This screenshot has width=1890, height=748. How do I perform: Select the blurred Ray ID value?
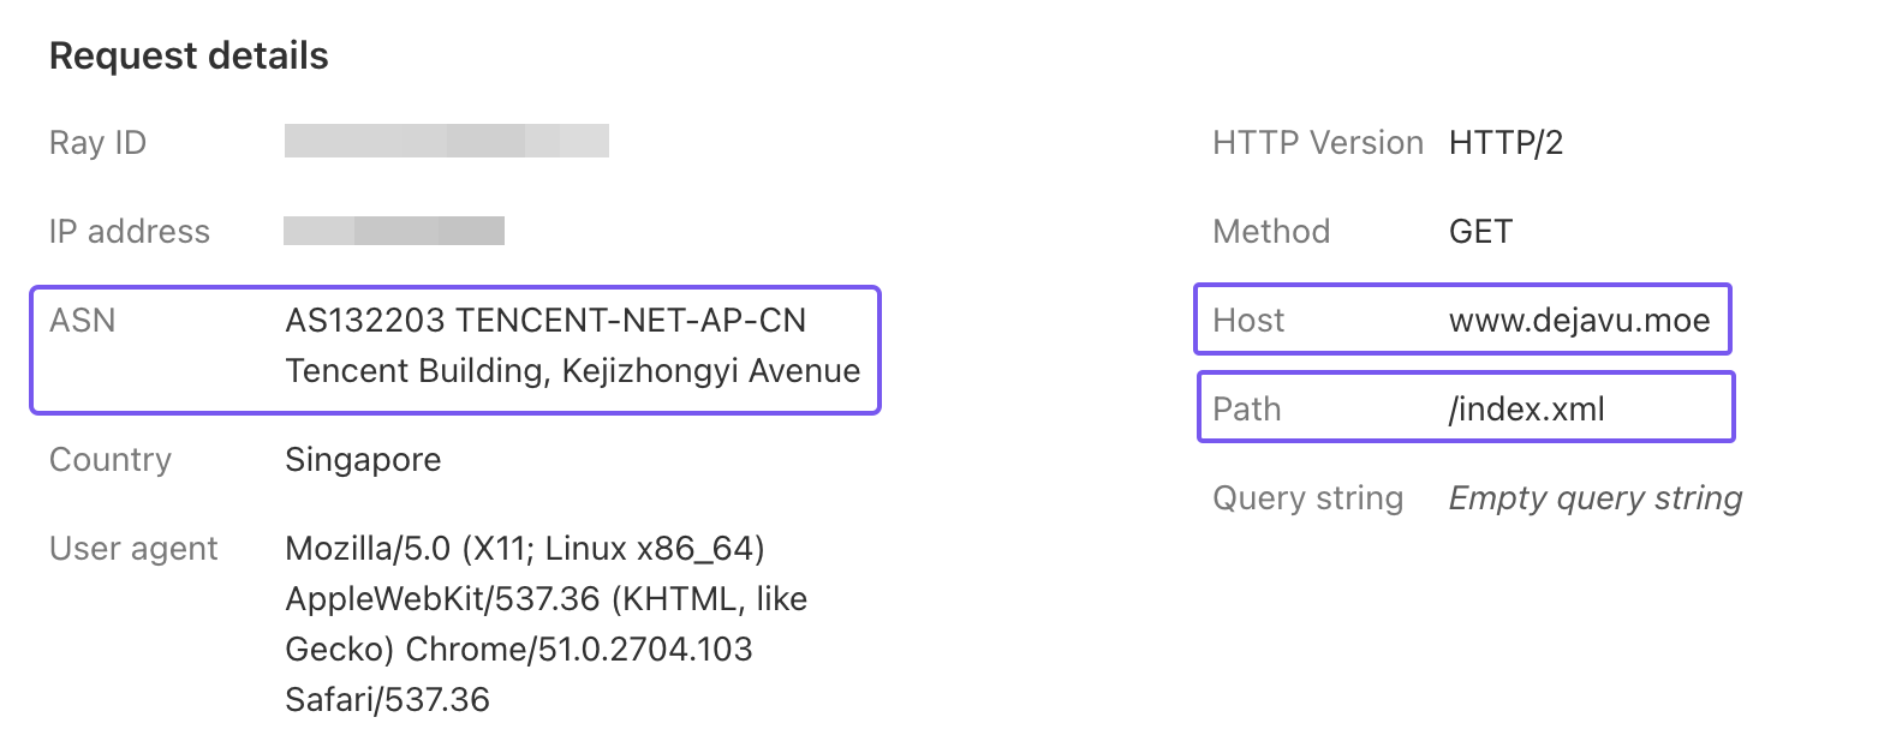coord(446,141)
